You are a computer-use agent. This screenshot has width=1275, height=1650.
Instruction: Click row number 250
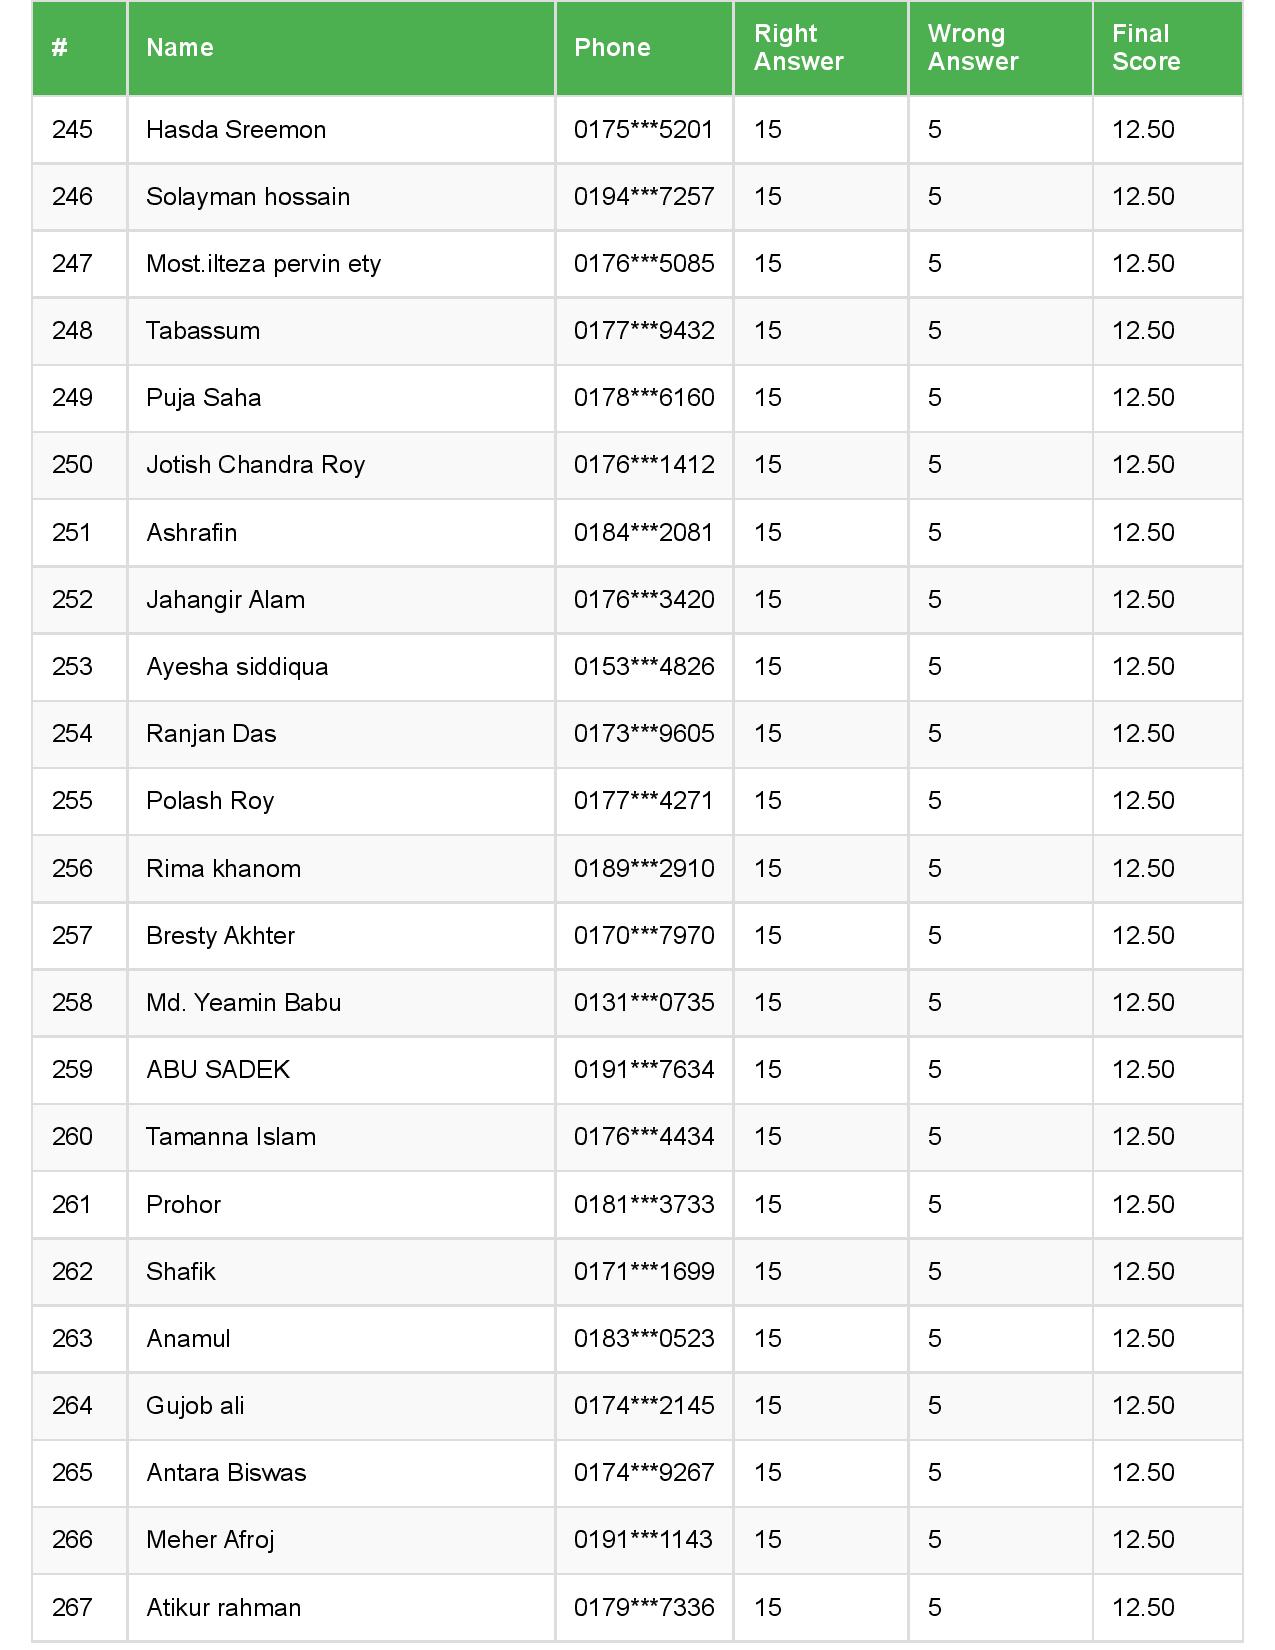pos(72,465)
